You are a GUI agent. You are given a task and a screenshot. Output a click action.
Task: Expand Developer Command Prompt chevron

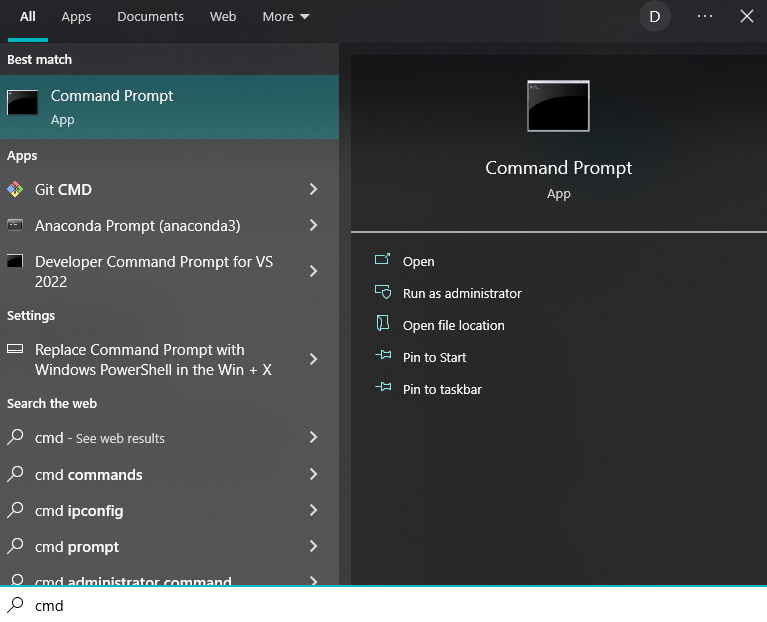click(x=314, y=271)
